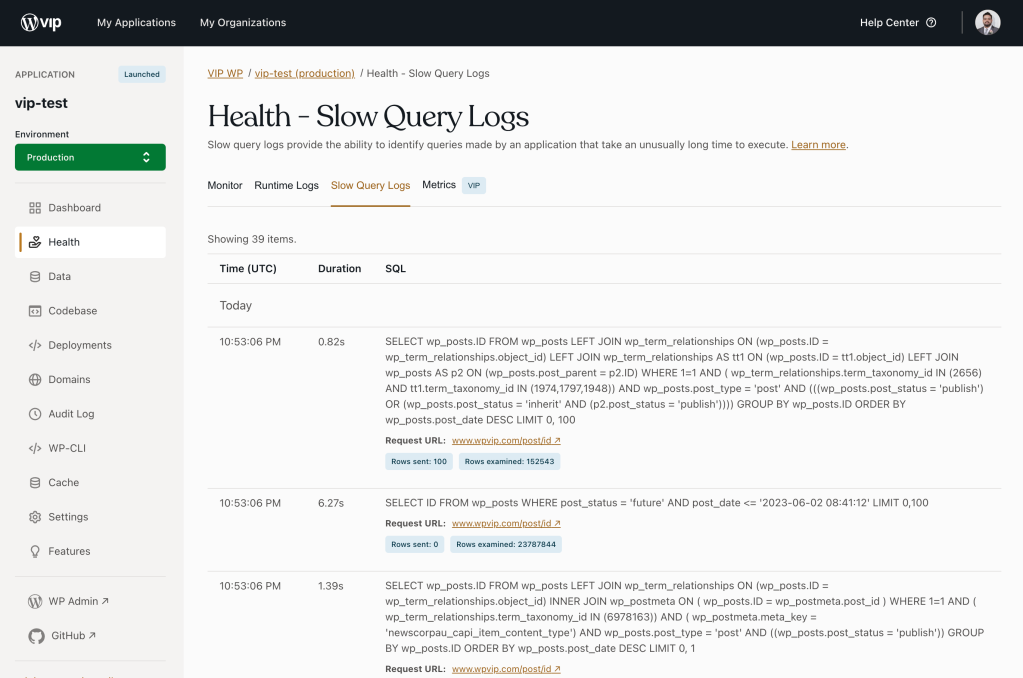Click the SQL column header

tap(395, 269)
